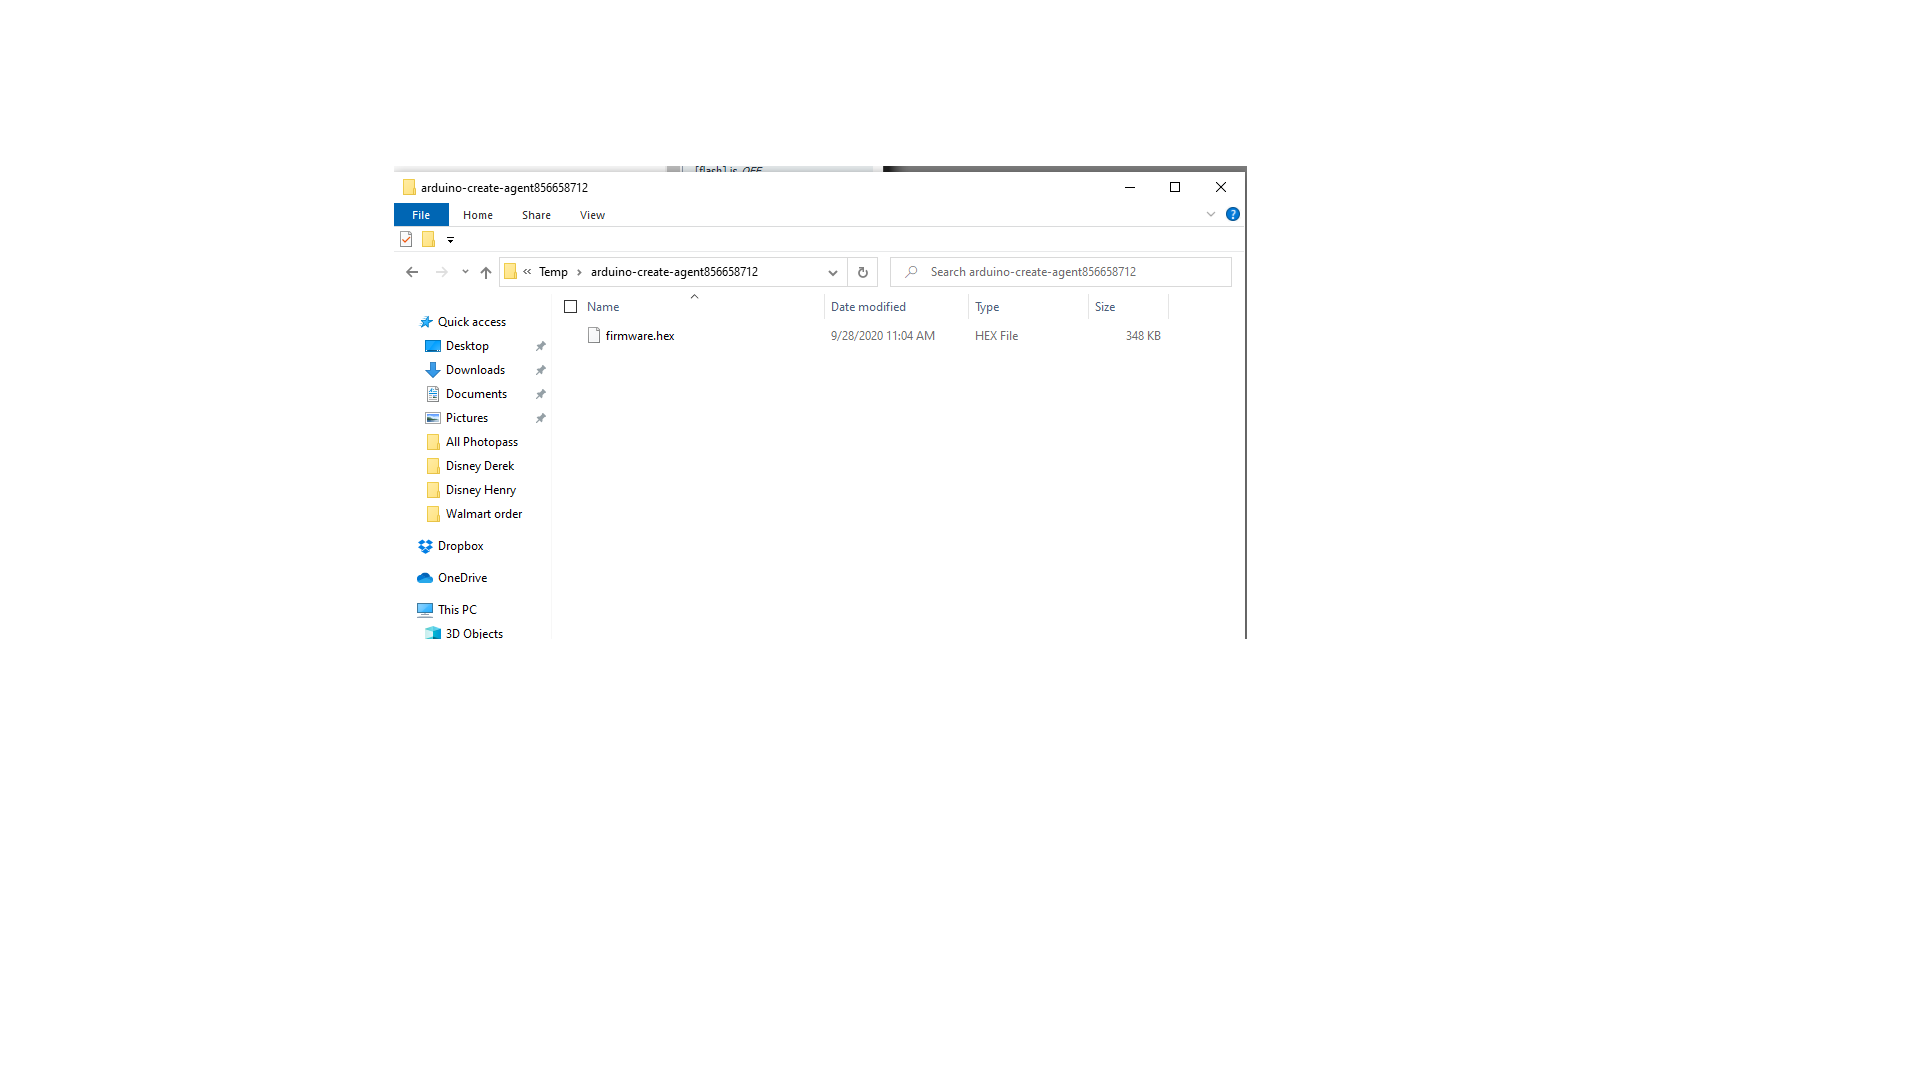Click the search box for this folder
The width and height of the screenshot is (1920, 1080).
tap(1061, 272)
